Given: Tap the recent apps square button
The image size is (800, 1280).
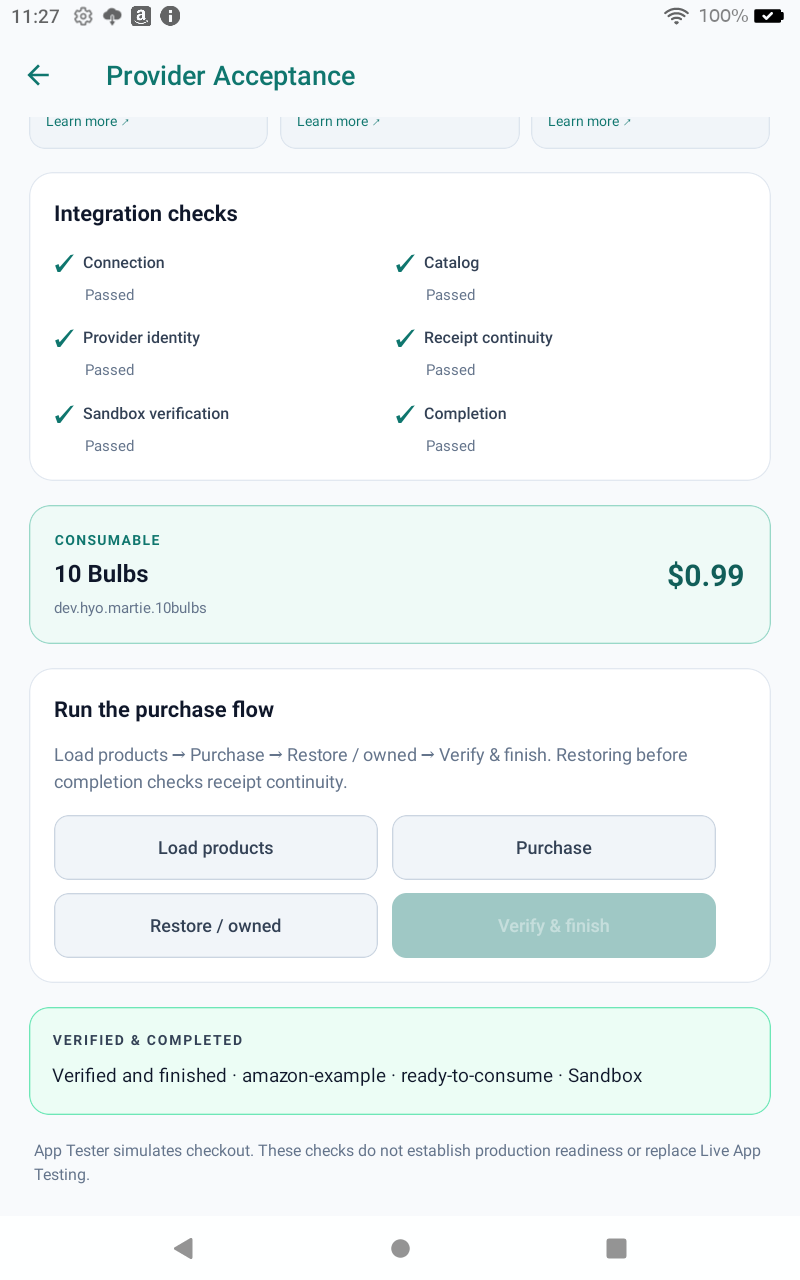Looking at the screenshot, I should pos(617,1248).
